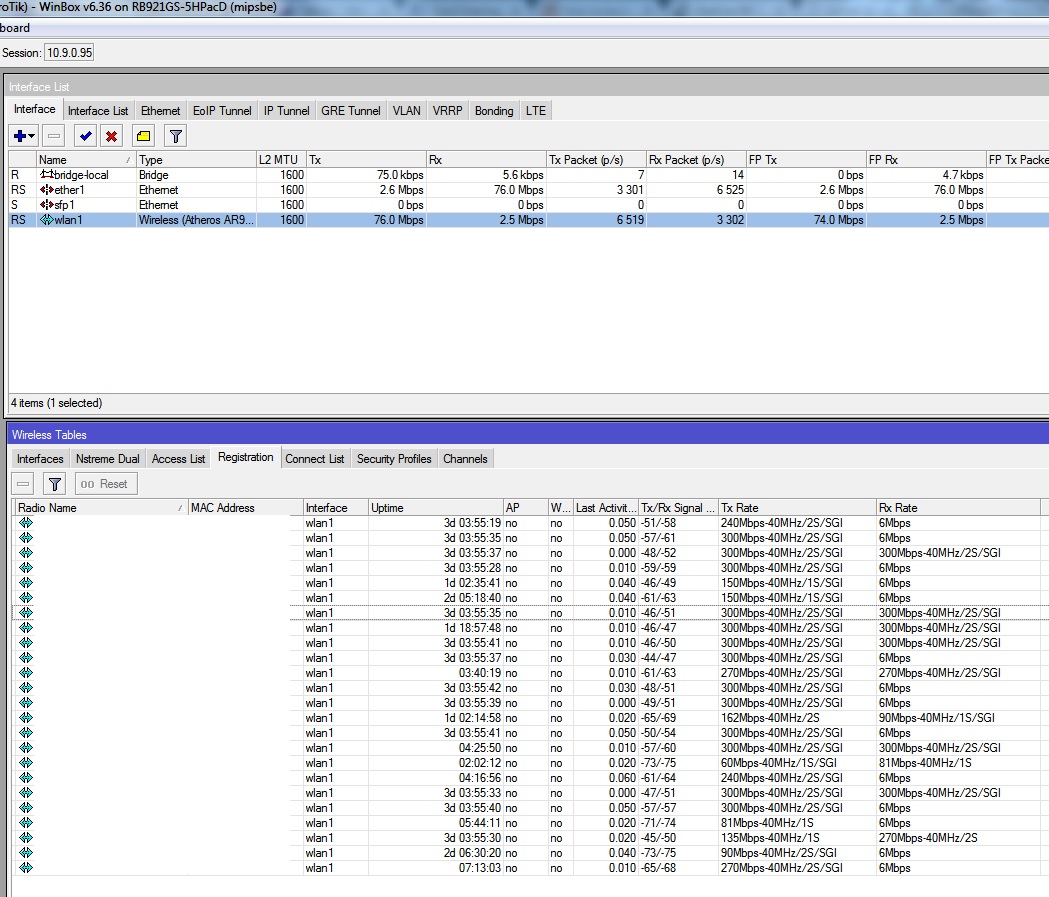Screen dimensions: 1049x897
Task: Open the Bonding tab
Action: pos(494,111)
